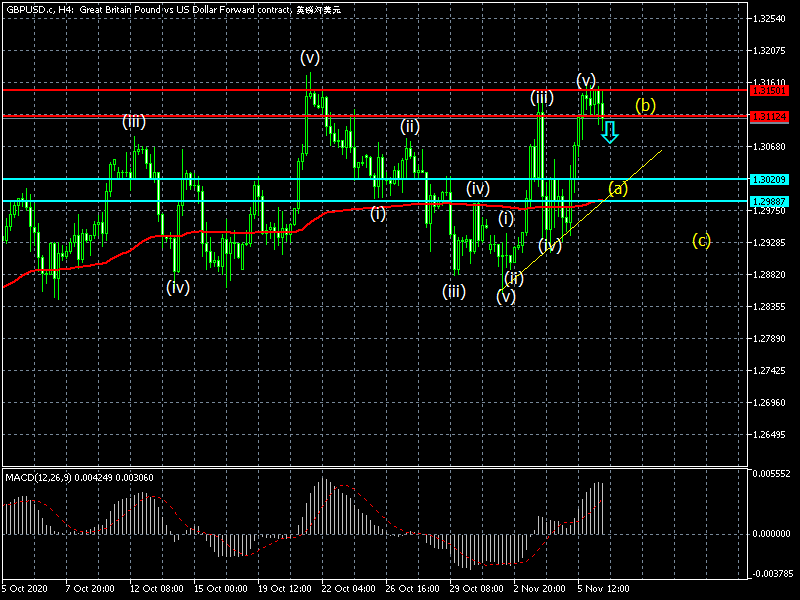Click the rightmost white (v) wave label
Image resolution: width=800 pixels, height=600 pixels.
tap(586, 80)
